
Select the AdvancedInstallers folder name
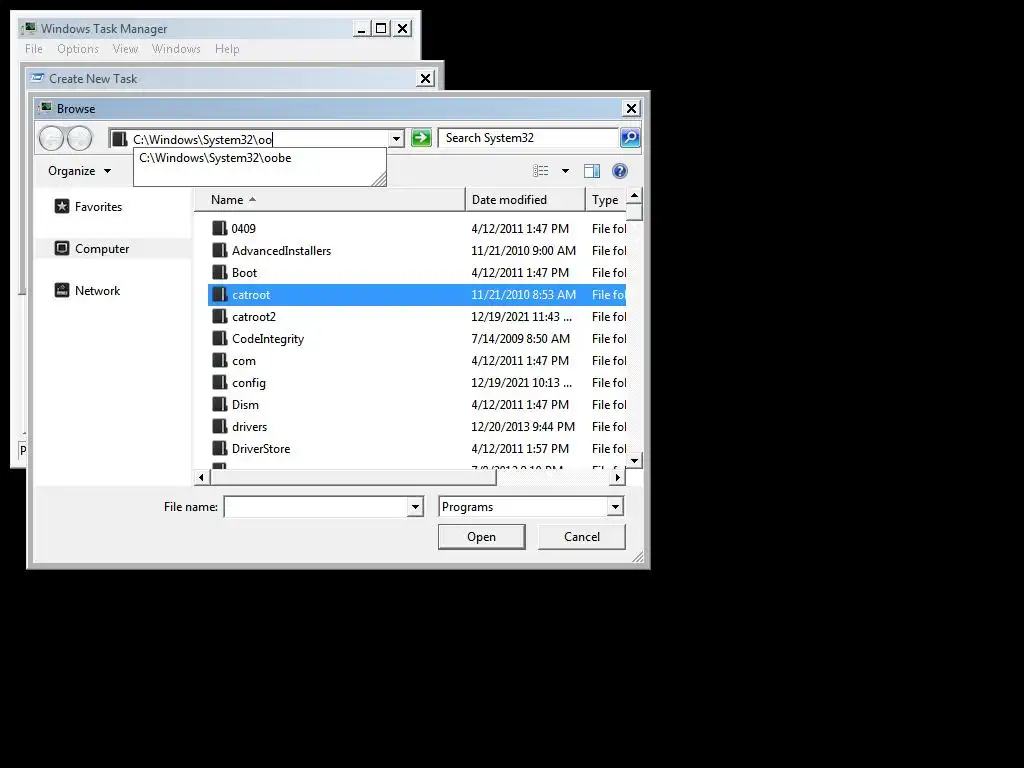tap(281, 251)
